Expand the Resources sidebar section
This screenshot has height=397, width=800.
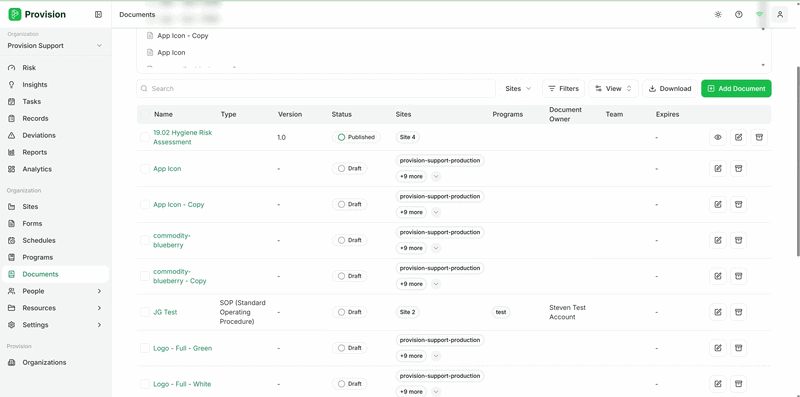coord(55,308)
